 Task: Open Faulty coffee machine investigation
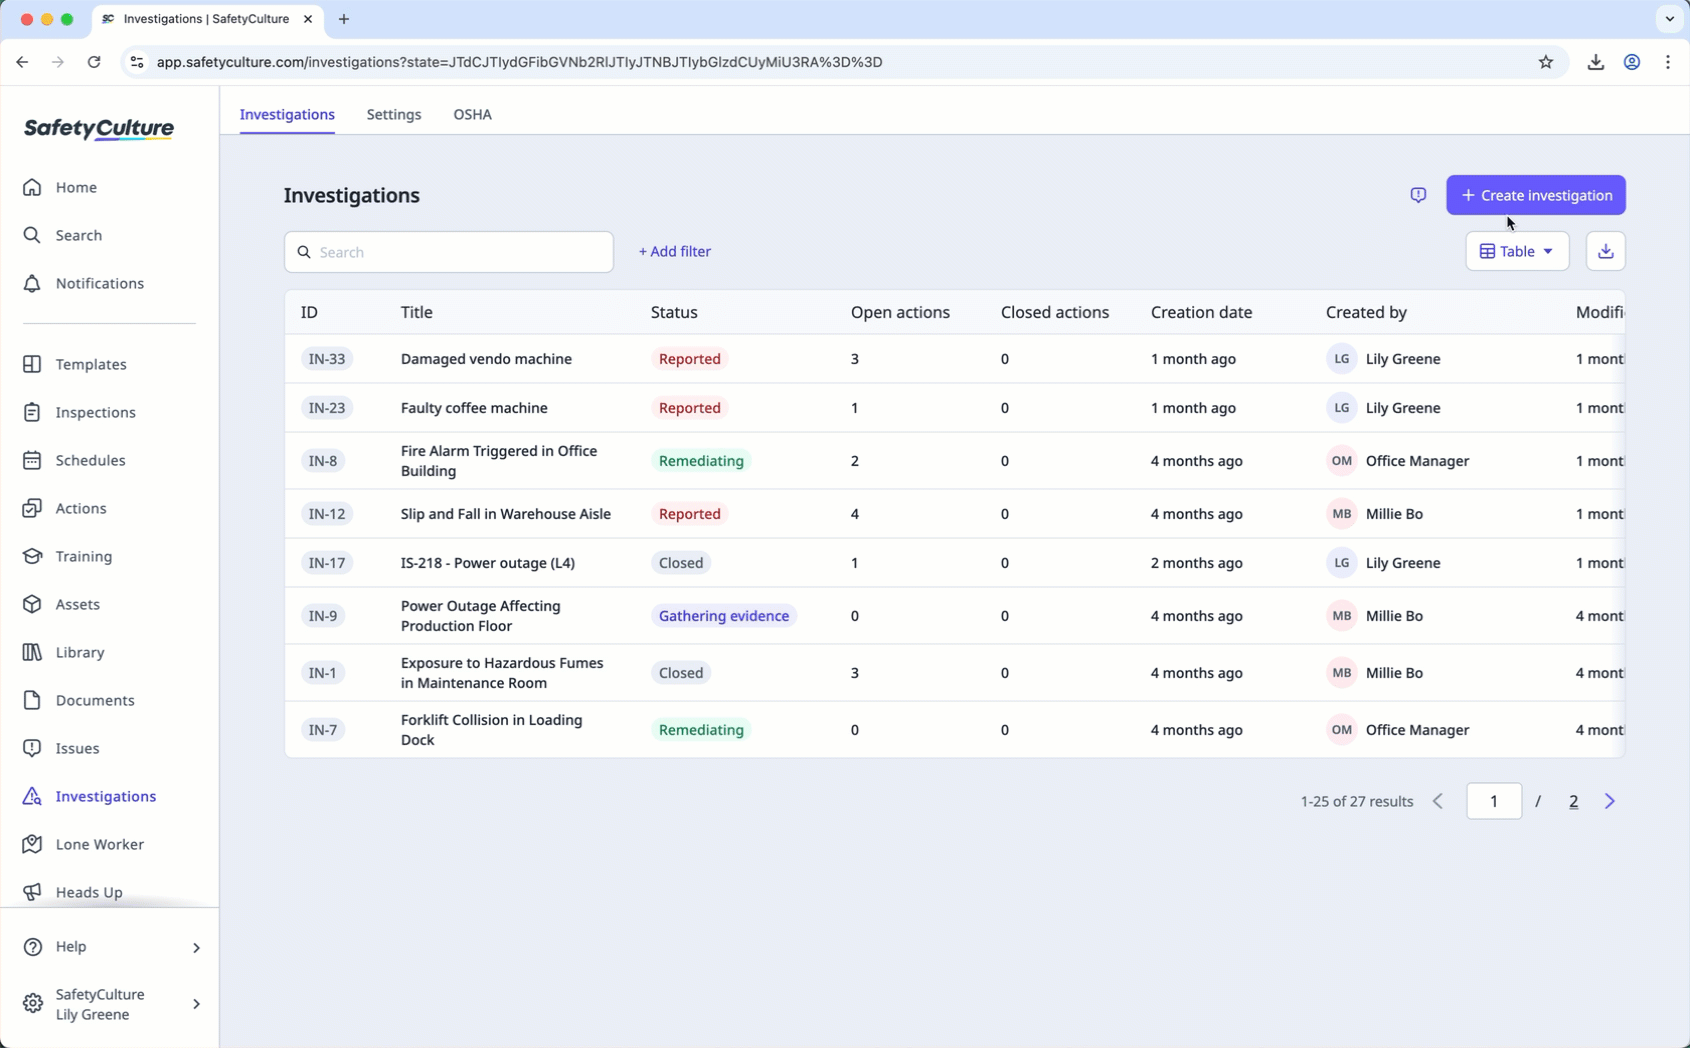[474, 408]
